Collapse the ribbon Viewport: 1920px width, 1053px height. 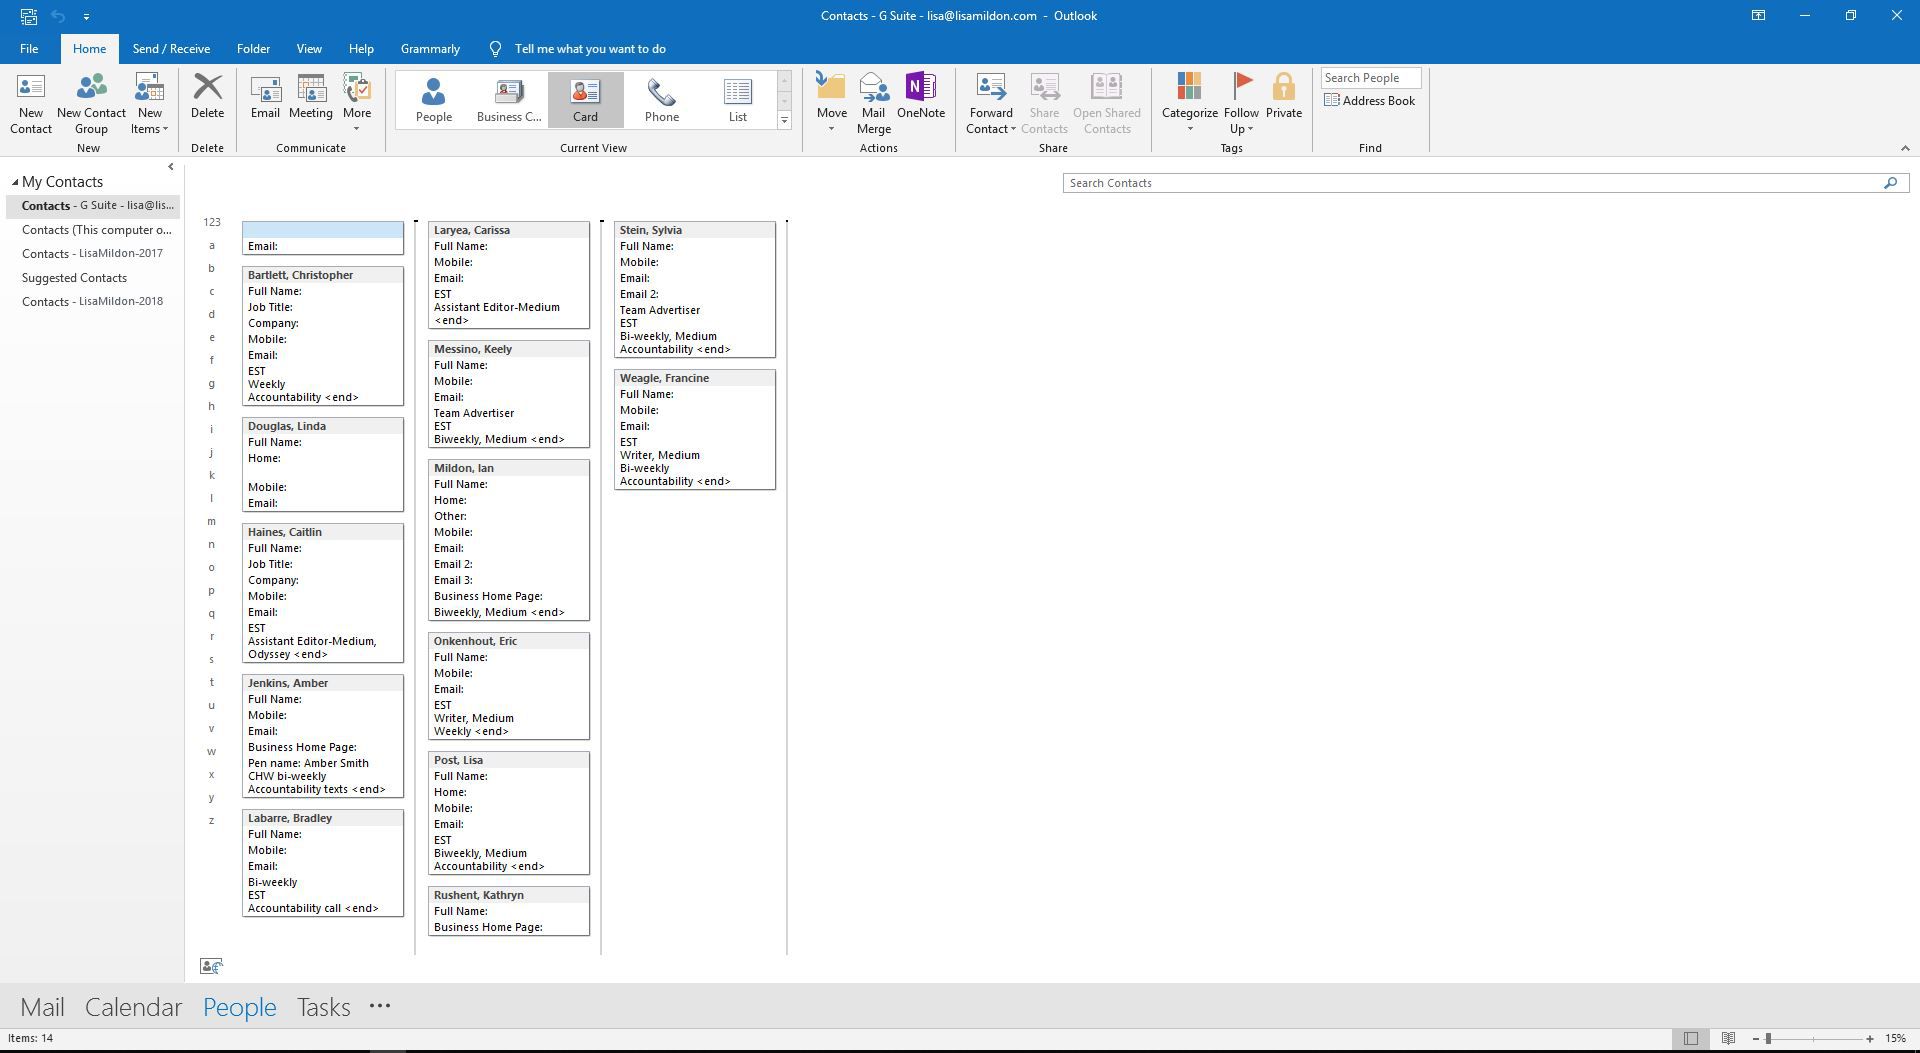(x=1905, y=148)
